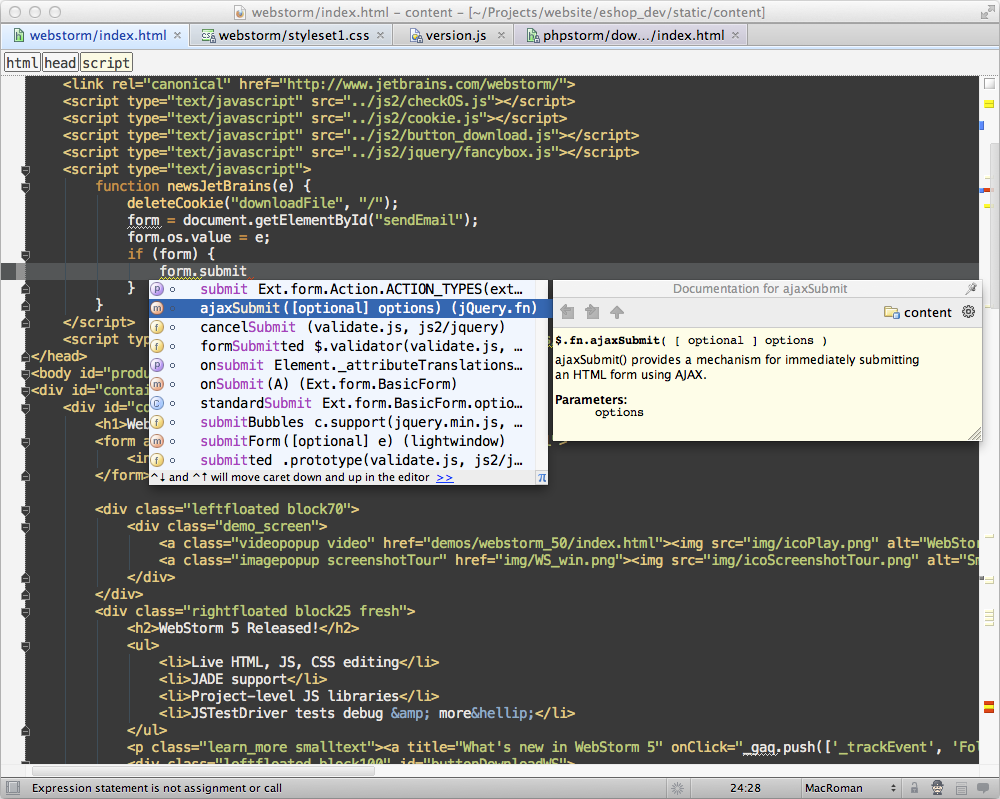Screen dimensions: 1000x799
Task: Collapse the script type="text/javascript" block fold marker
Action: [26, 170]
